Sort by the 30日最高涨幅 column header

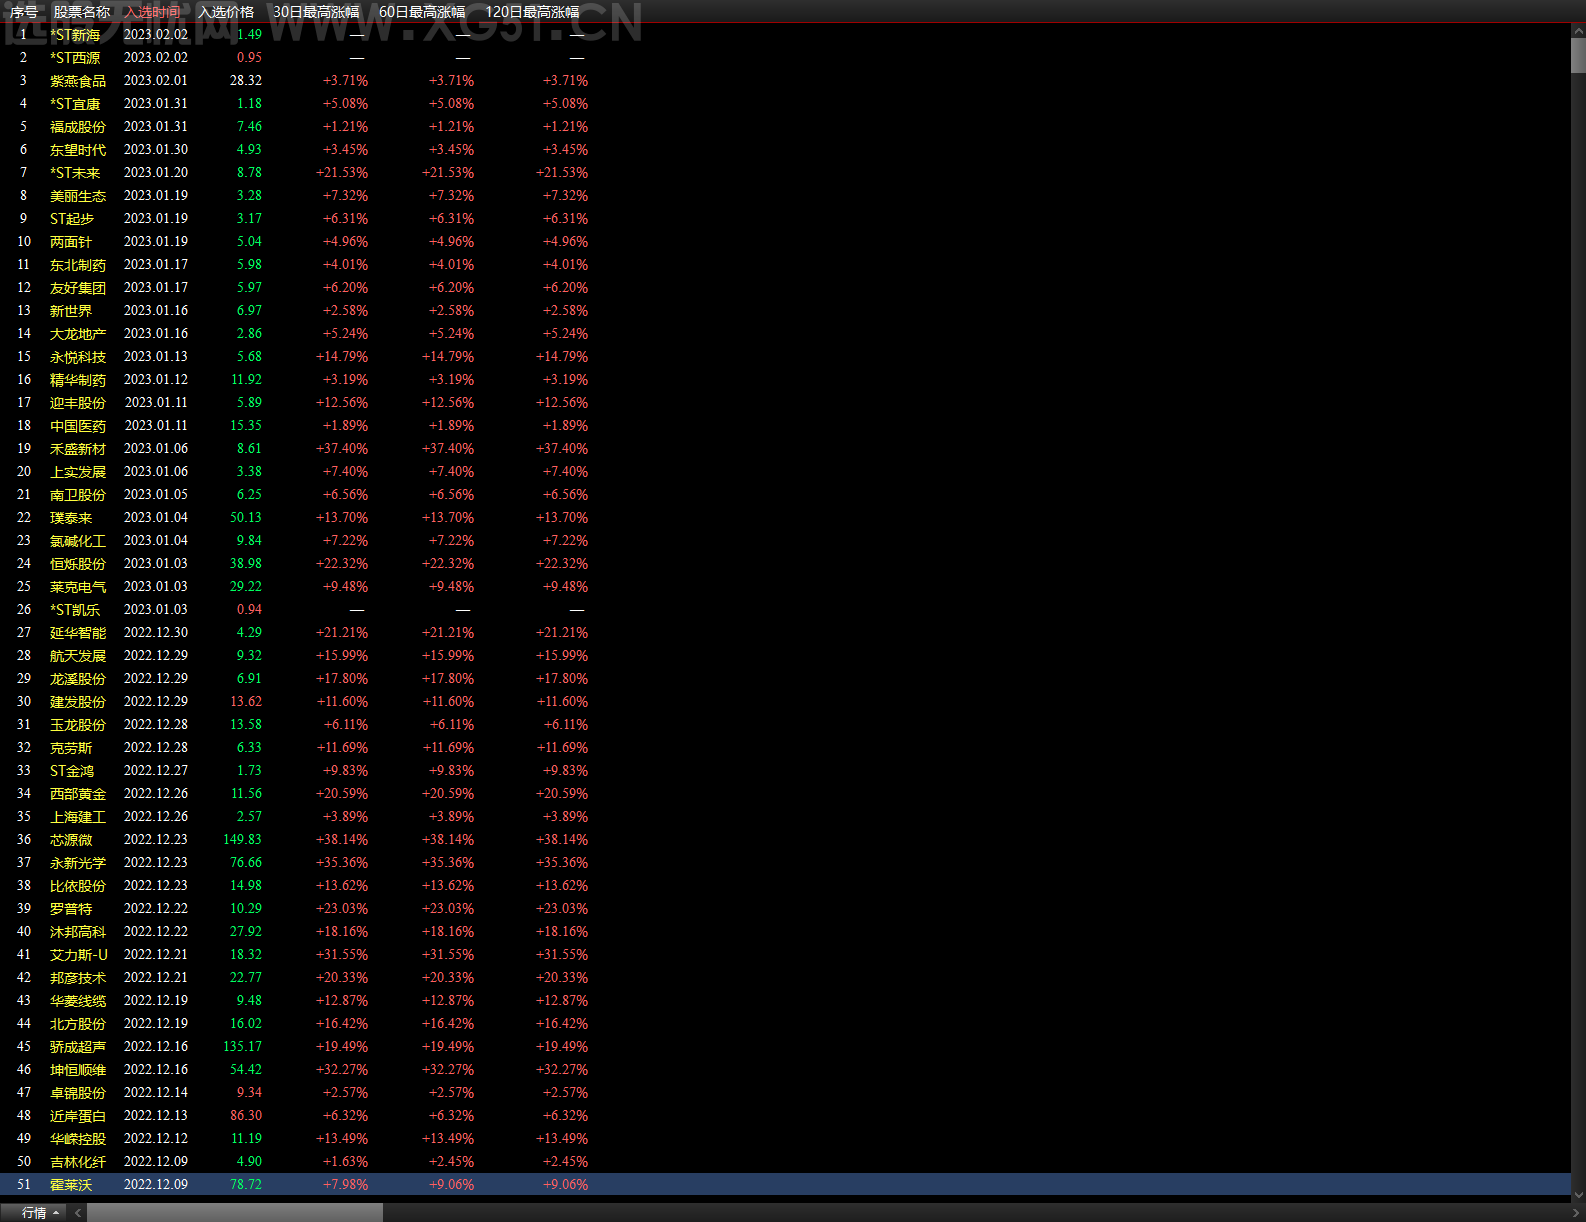(x=316, y=12)
